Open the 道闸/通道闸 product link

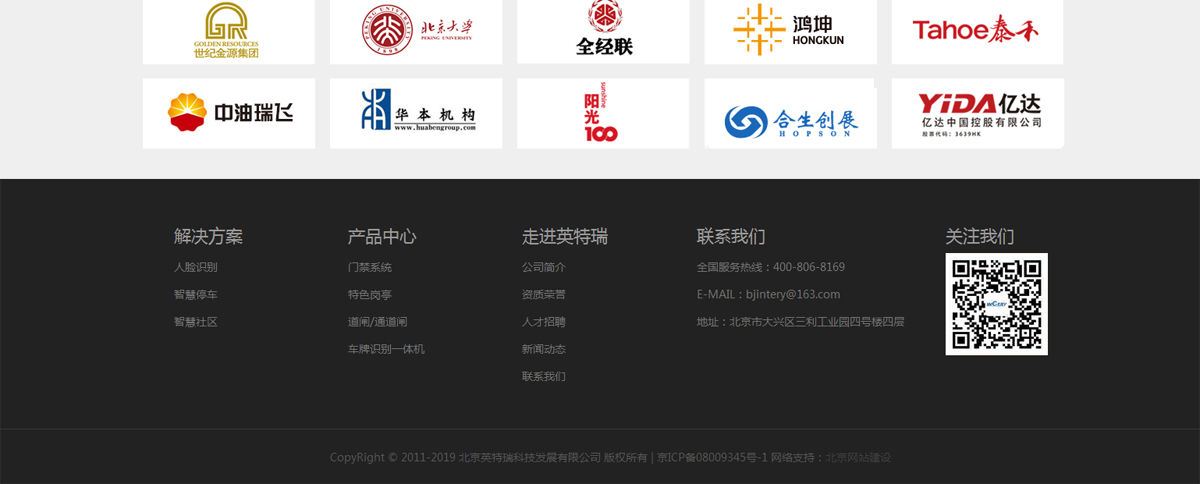[x=378, y=322]
